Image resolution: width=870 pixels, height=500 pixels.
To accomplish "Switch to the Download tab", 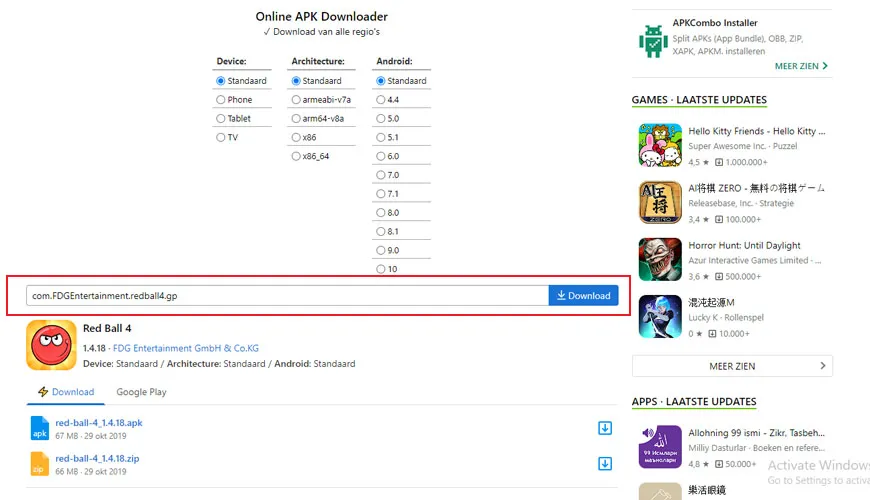I will pyautogui.click(x=66, y=392).
